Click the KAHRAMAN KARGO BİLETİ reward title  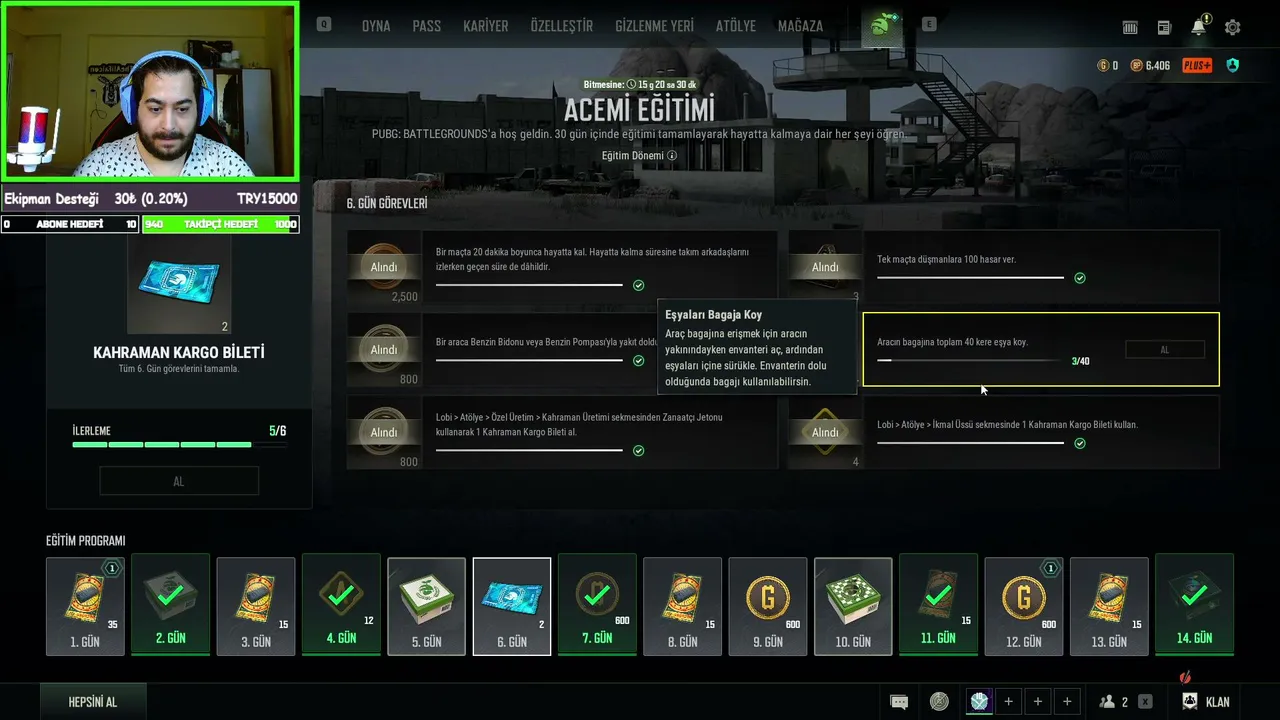pyautogui.click(x=179, y=352)
